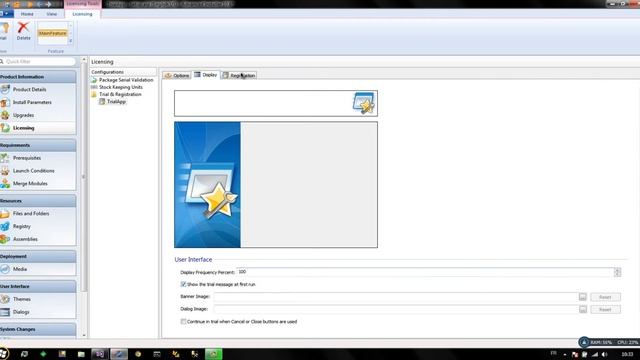Open Media page
This screenshot has height=360, width=640.
click(20, 269)
